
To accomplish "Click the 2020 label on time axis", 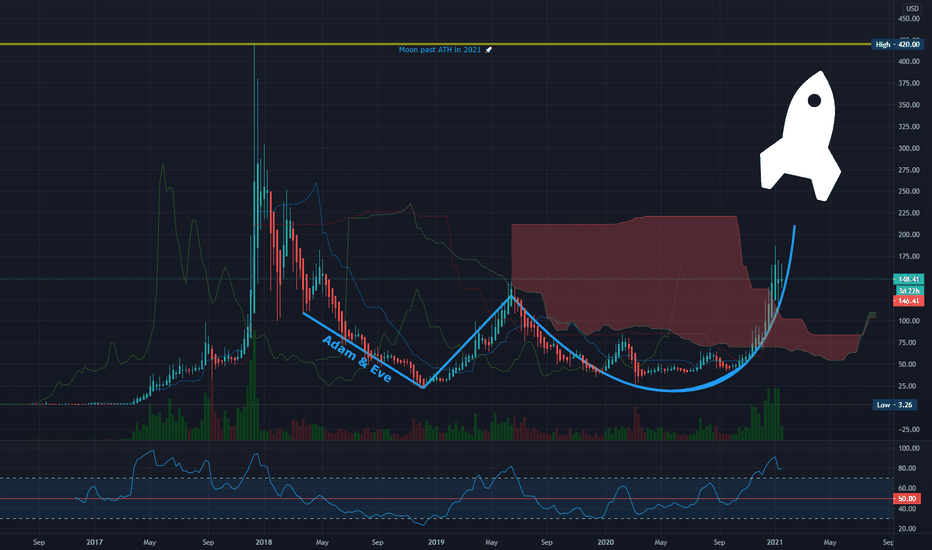I will (605, 542).
